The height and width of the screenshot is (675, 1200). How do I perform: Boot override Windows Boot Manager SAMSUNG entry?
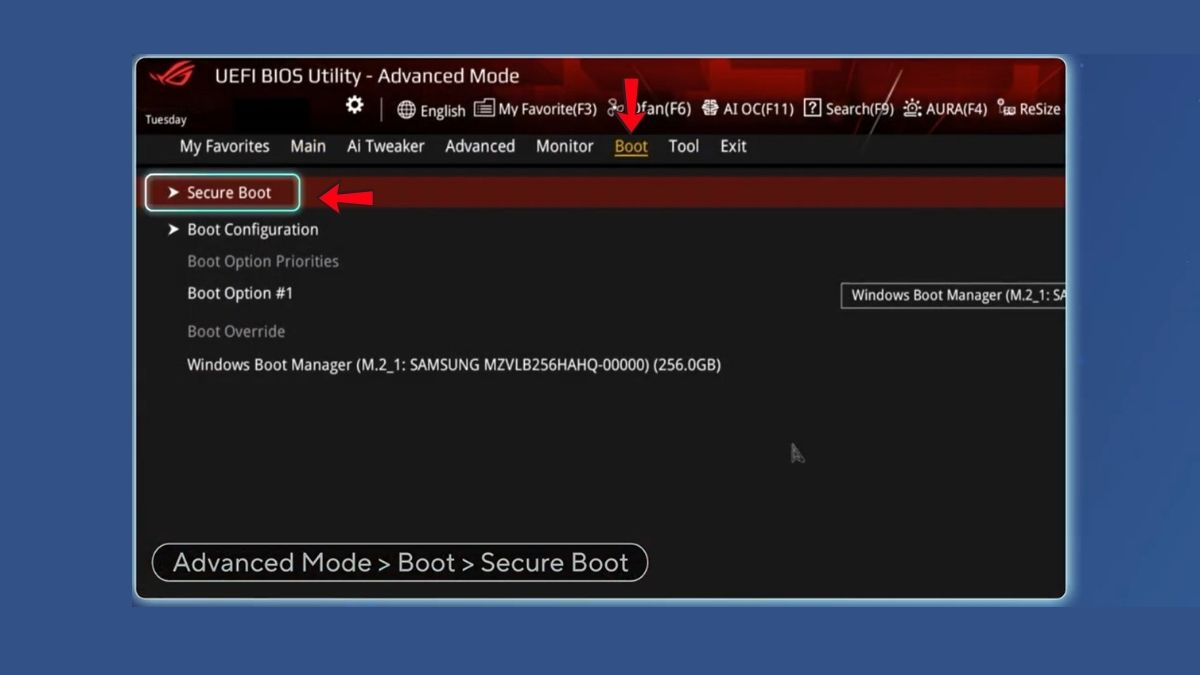(x=454, y=365)
